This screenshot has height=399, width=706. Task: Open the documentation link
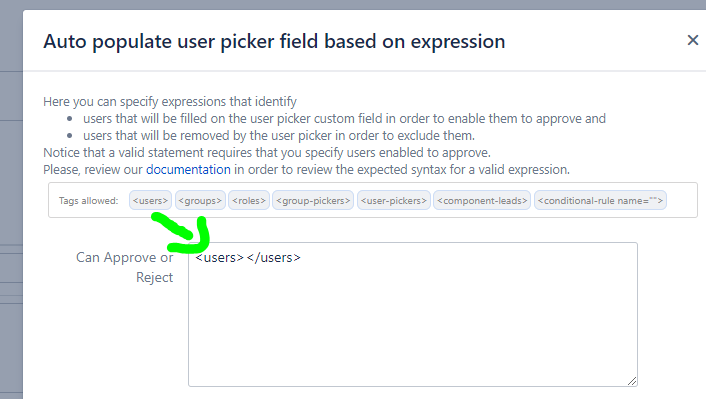(x=188, y=169)
